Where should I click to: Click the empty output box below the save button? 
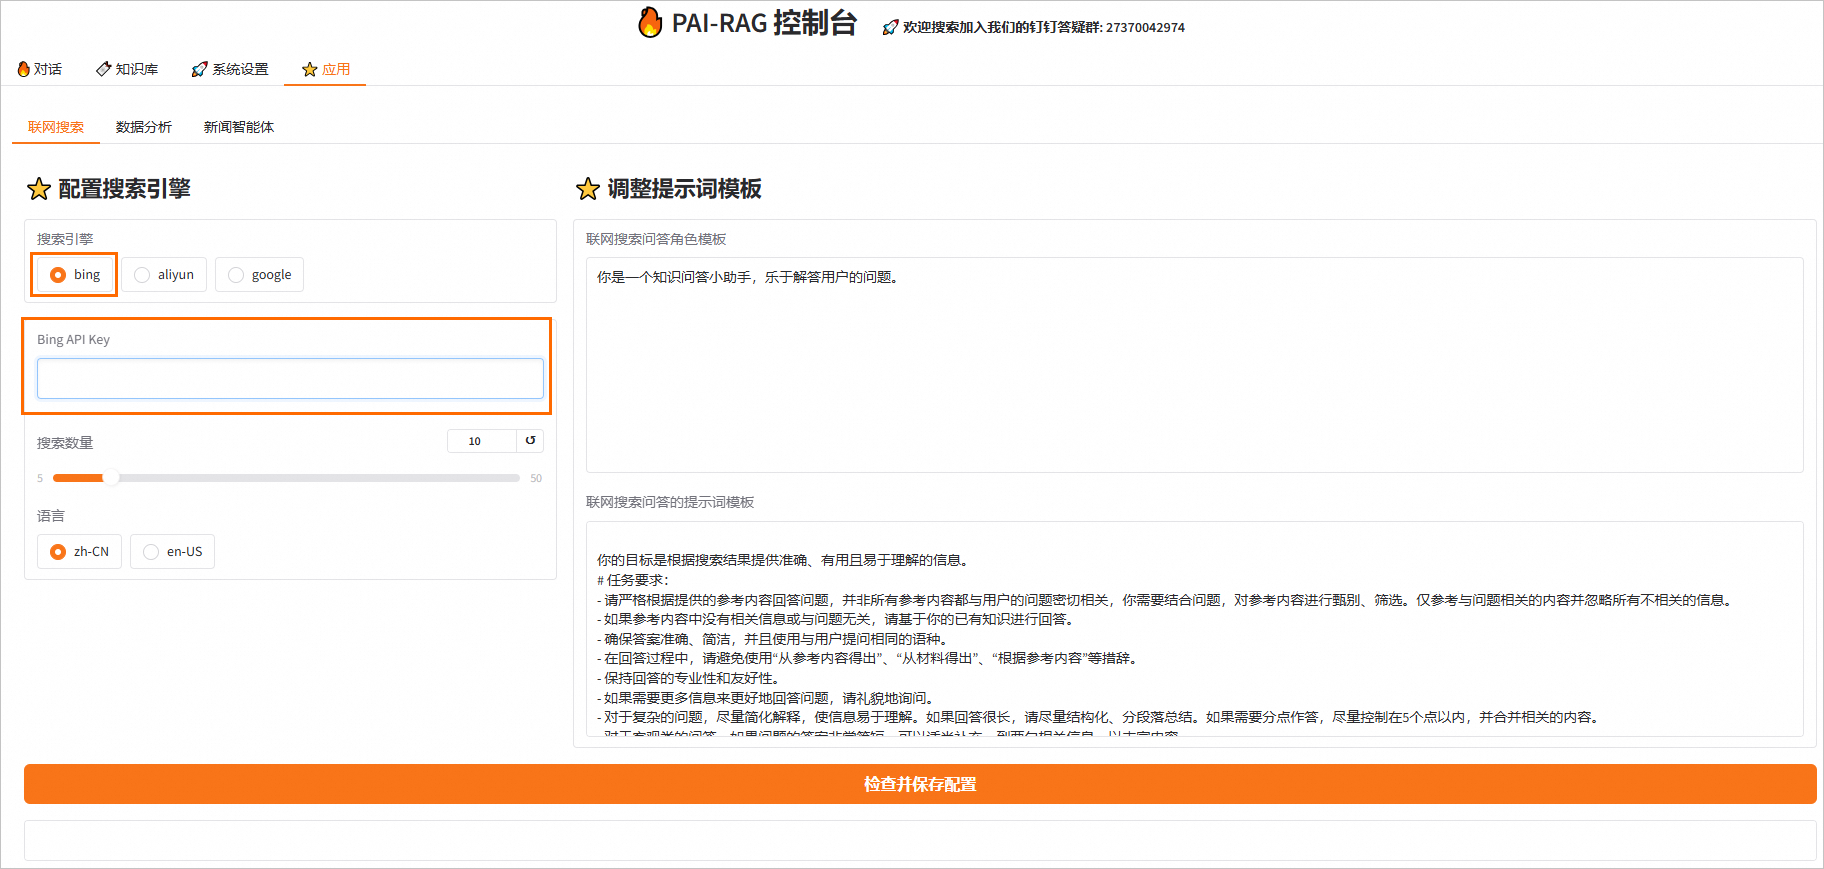pyautogui.click(x=920, y=841)
